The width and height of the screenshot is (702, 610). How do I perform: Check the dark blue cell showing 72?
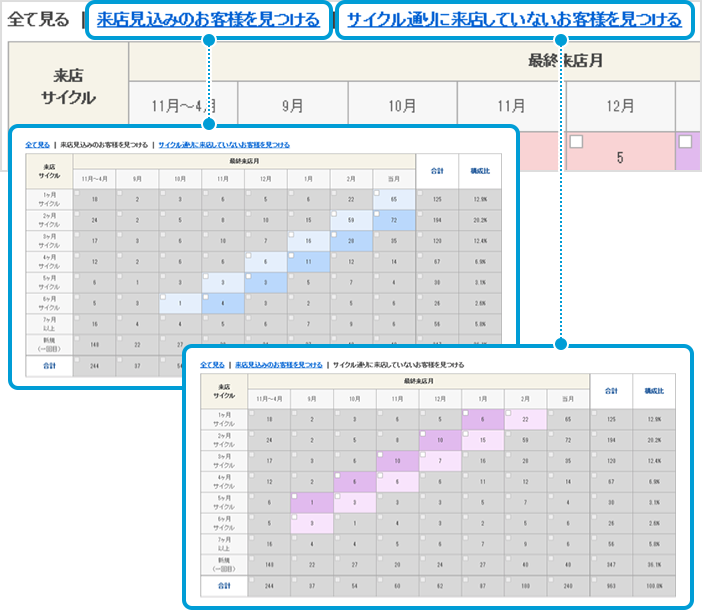[395, 219]
